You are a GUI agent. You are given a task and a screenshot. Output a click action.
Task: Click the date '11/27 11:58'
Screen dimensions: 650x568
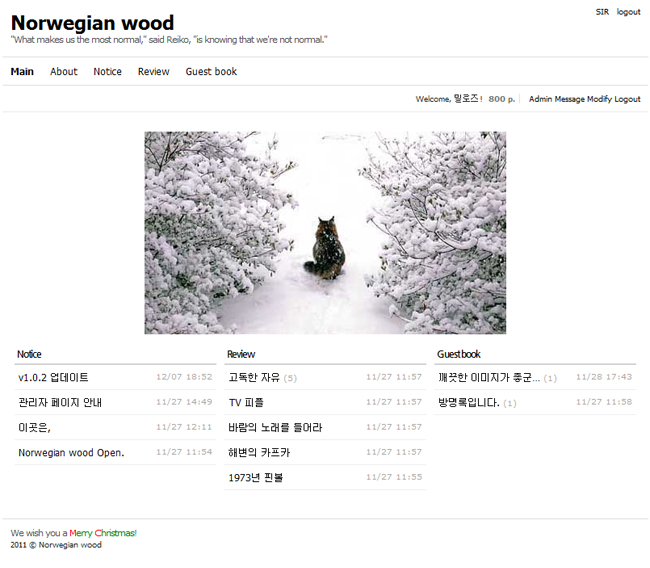tap(604, 402)
